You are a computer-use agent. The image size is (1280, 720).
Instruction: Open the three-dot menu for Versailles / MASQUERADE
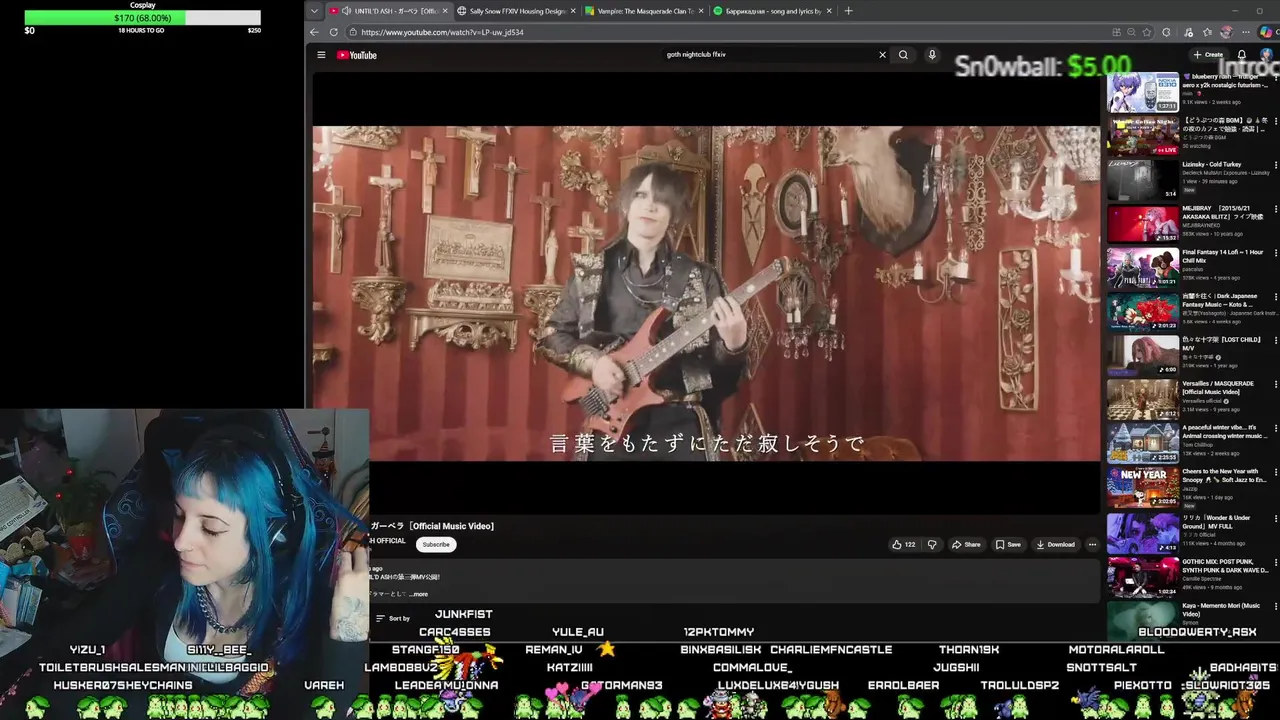click(1275, 385)
